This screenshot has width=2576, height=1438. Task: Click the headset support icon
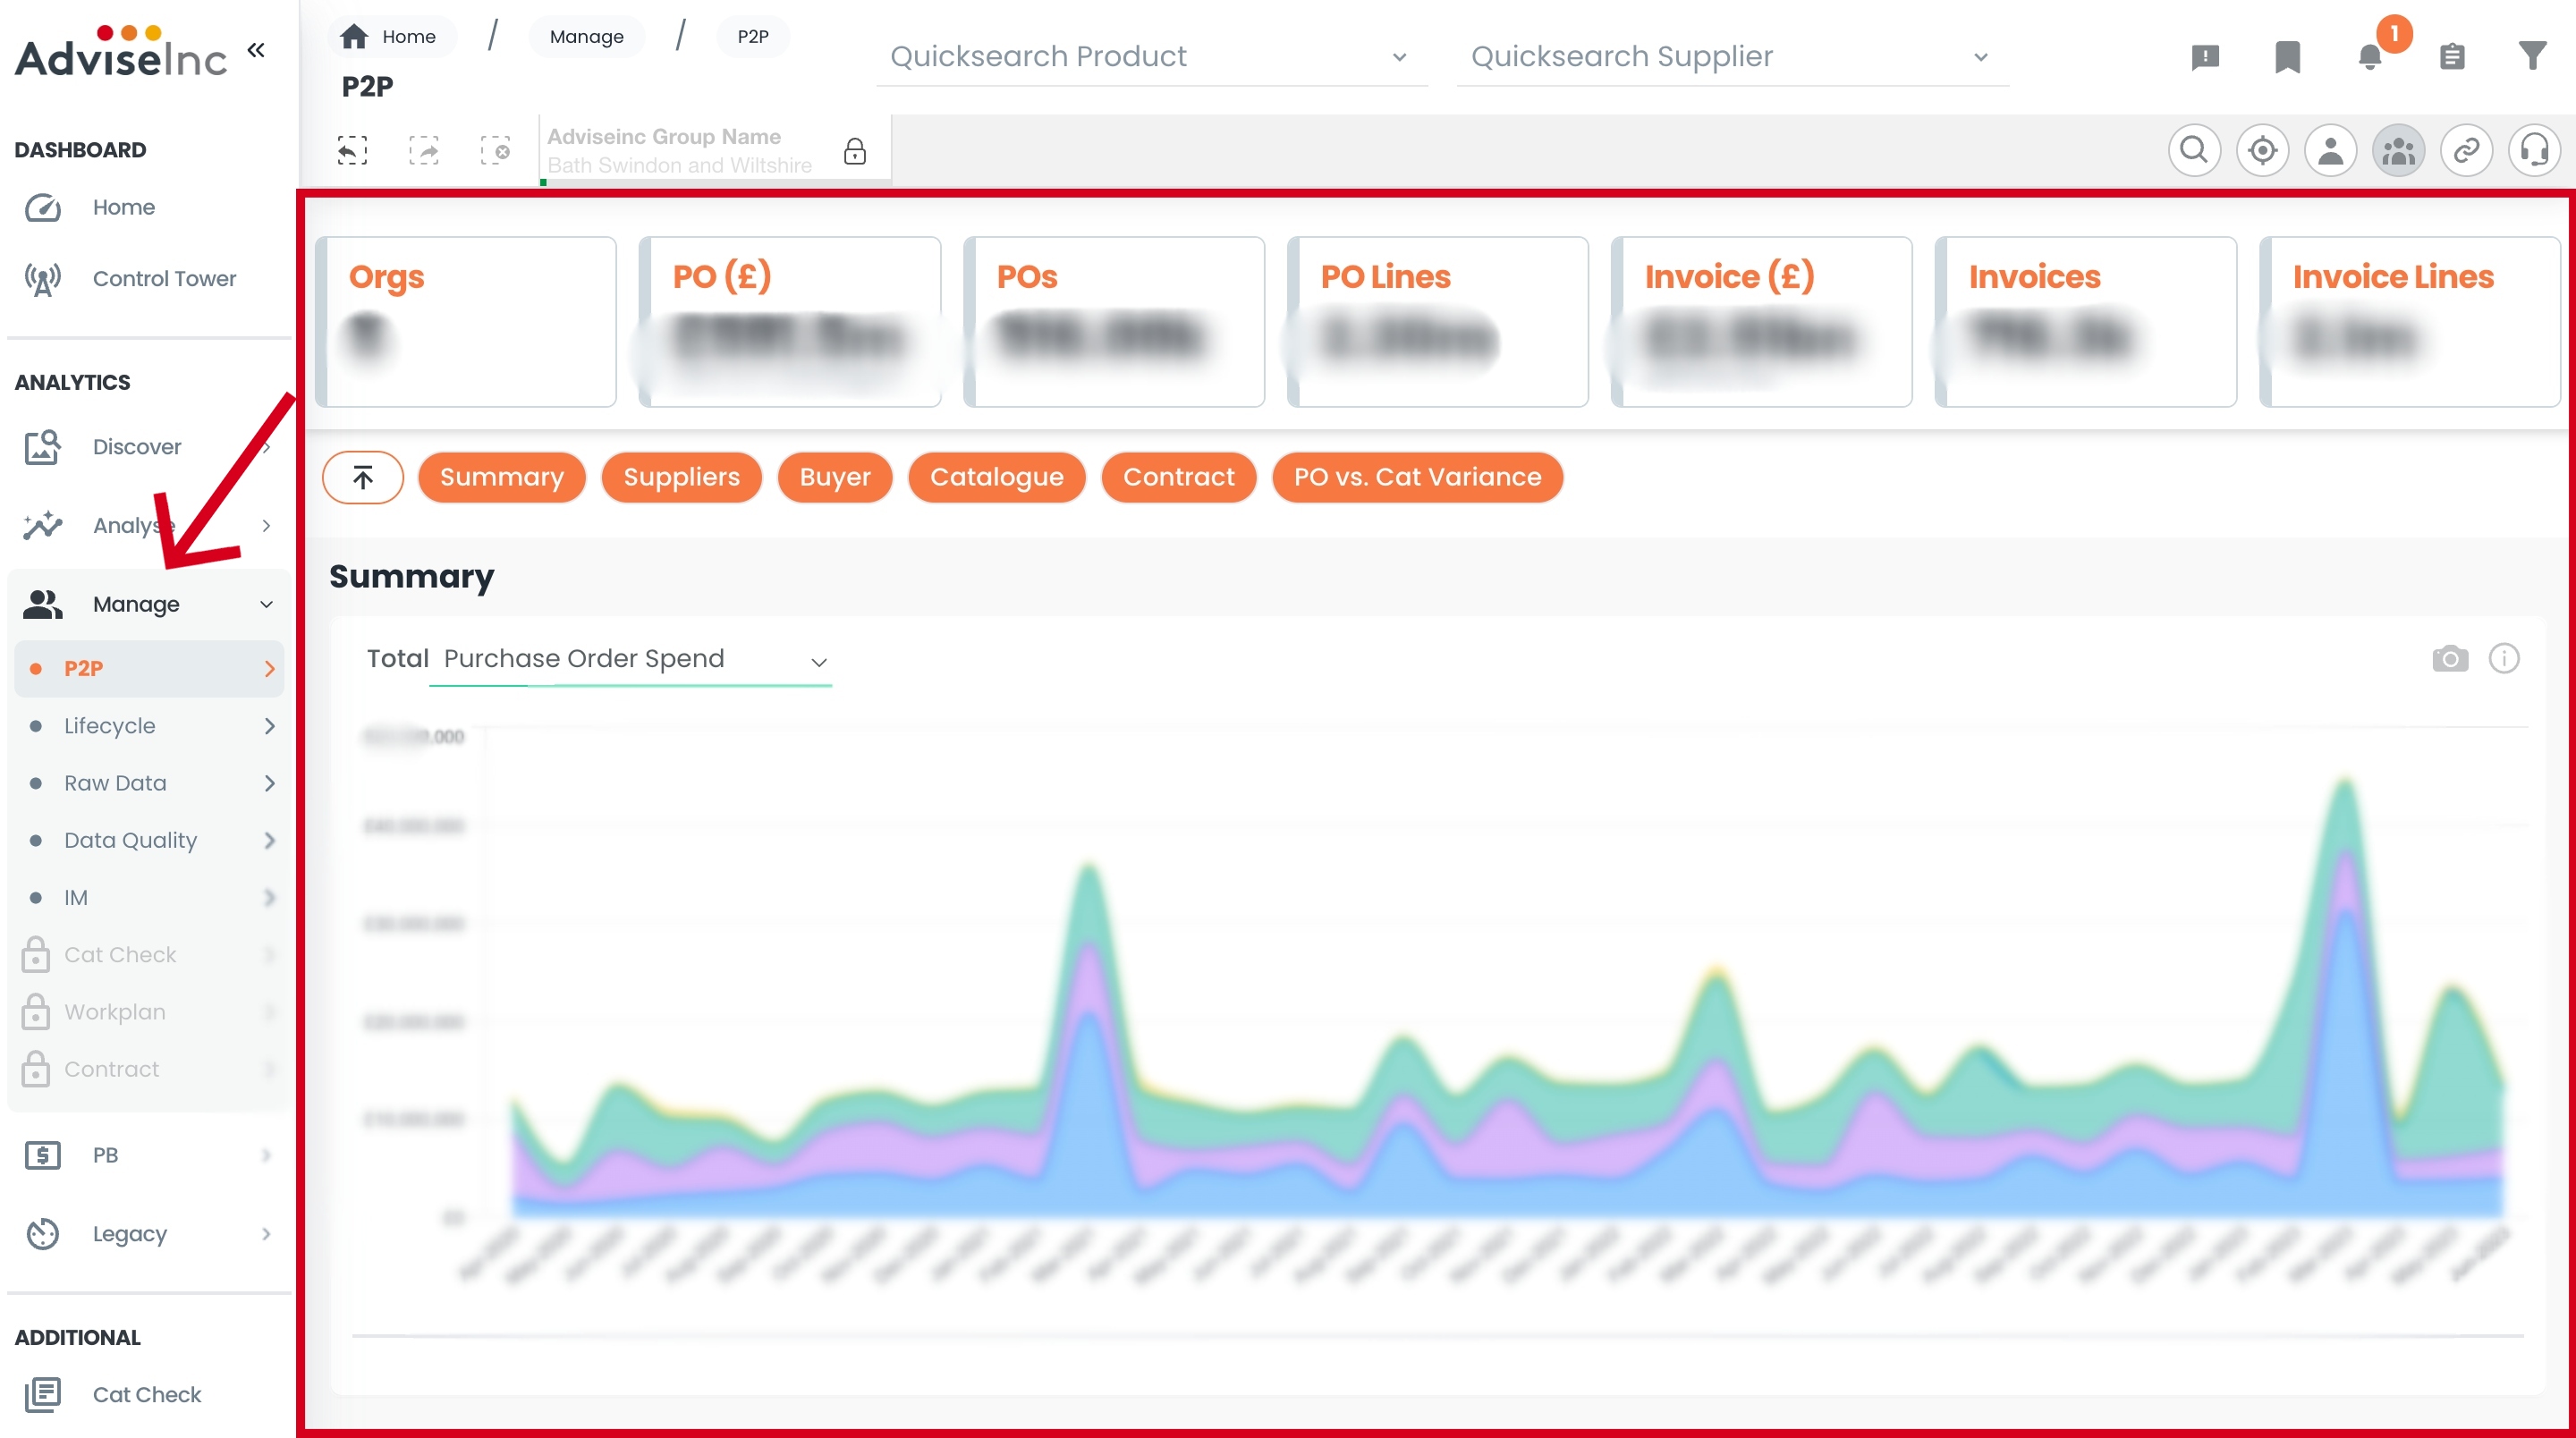(x=2534, y=151)
